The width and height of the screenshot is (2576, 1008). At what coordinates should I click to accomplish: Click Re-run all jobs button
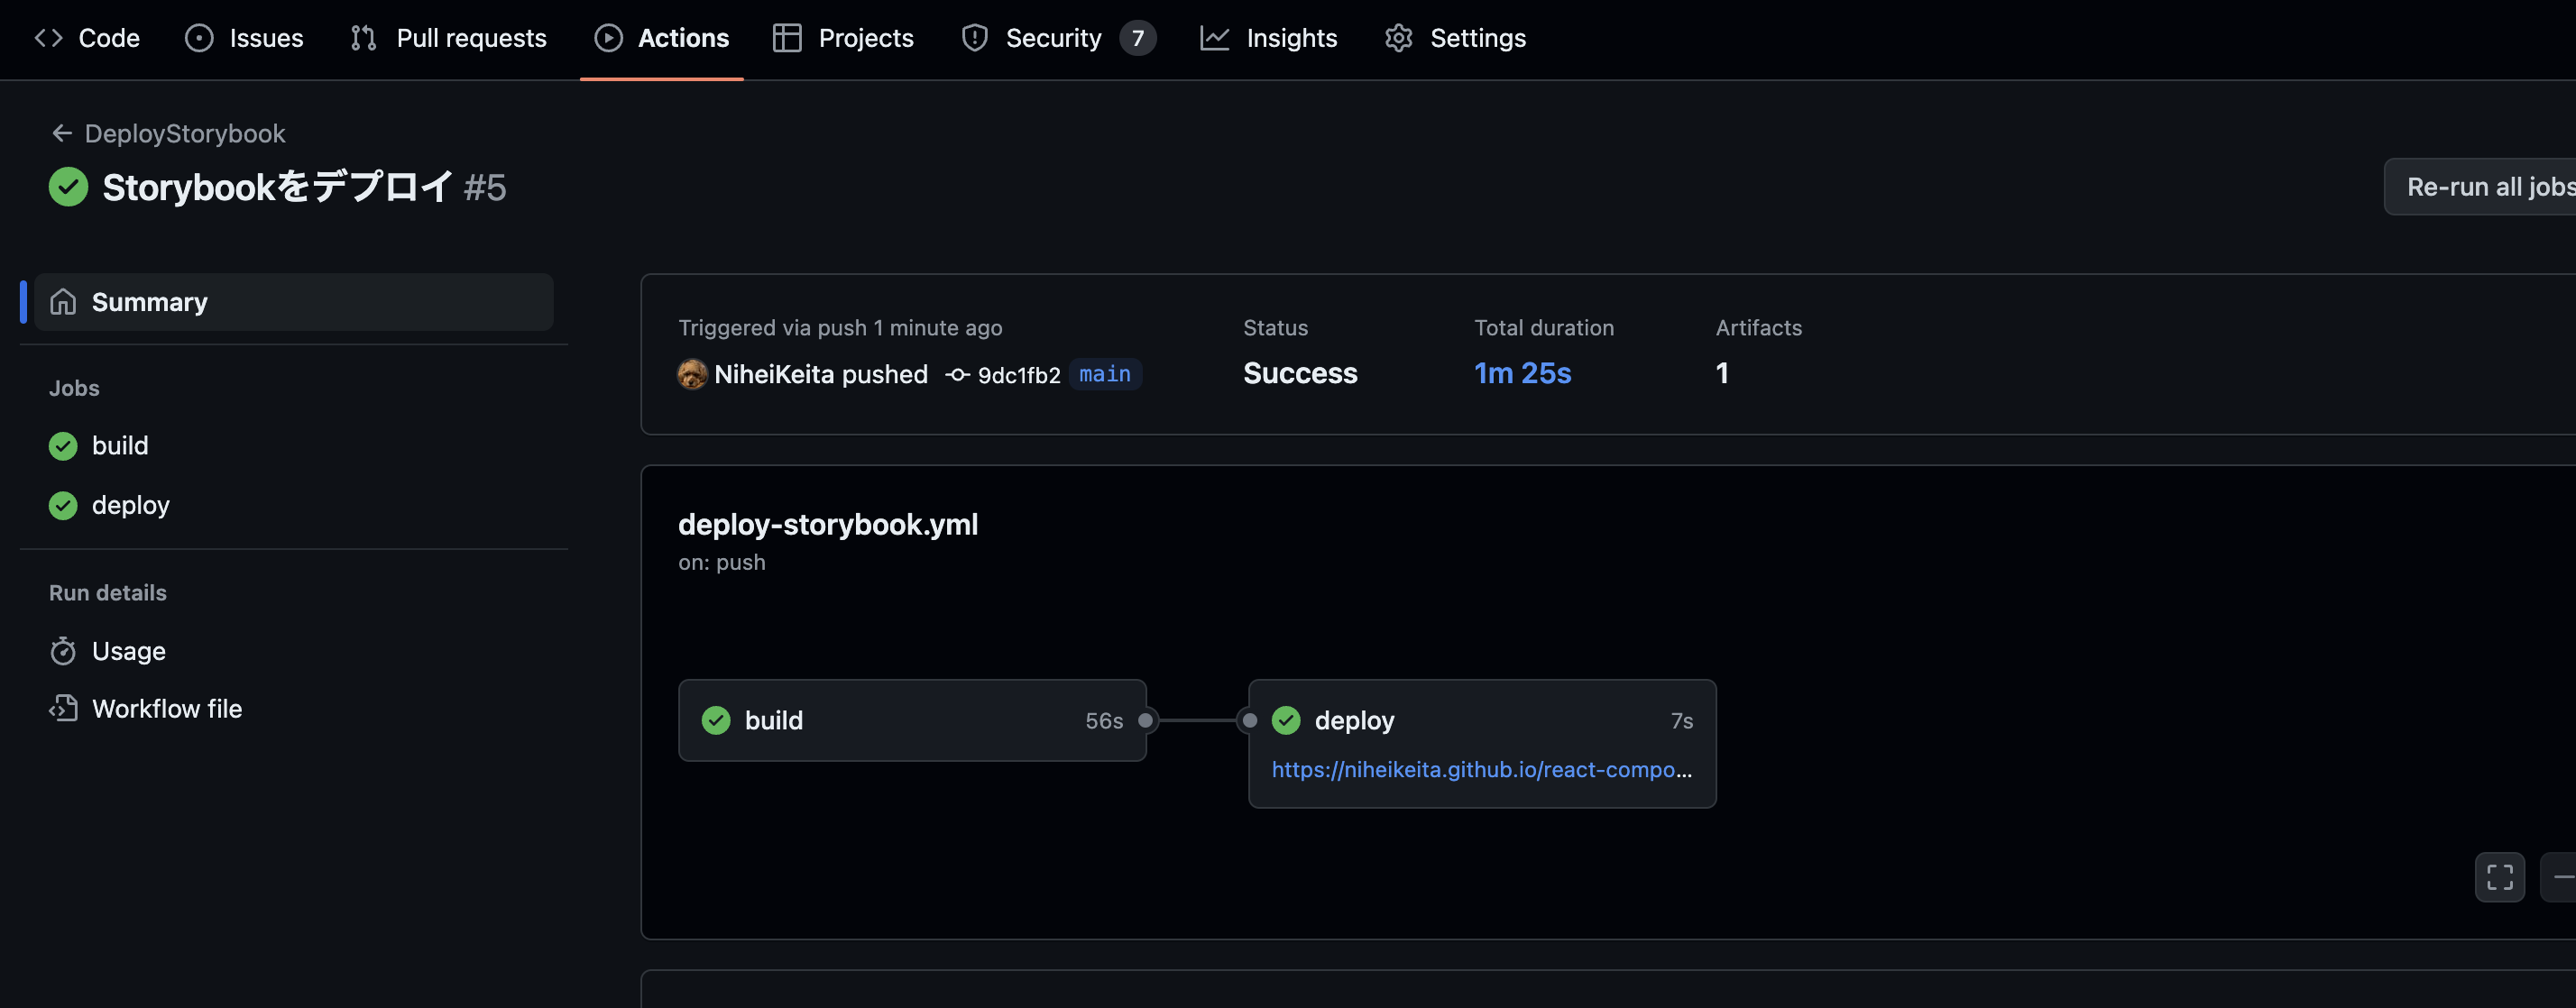[2488, 187]
